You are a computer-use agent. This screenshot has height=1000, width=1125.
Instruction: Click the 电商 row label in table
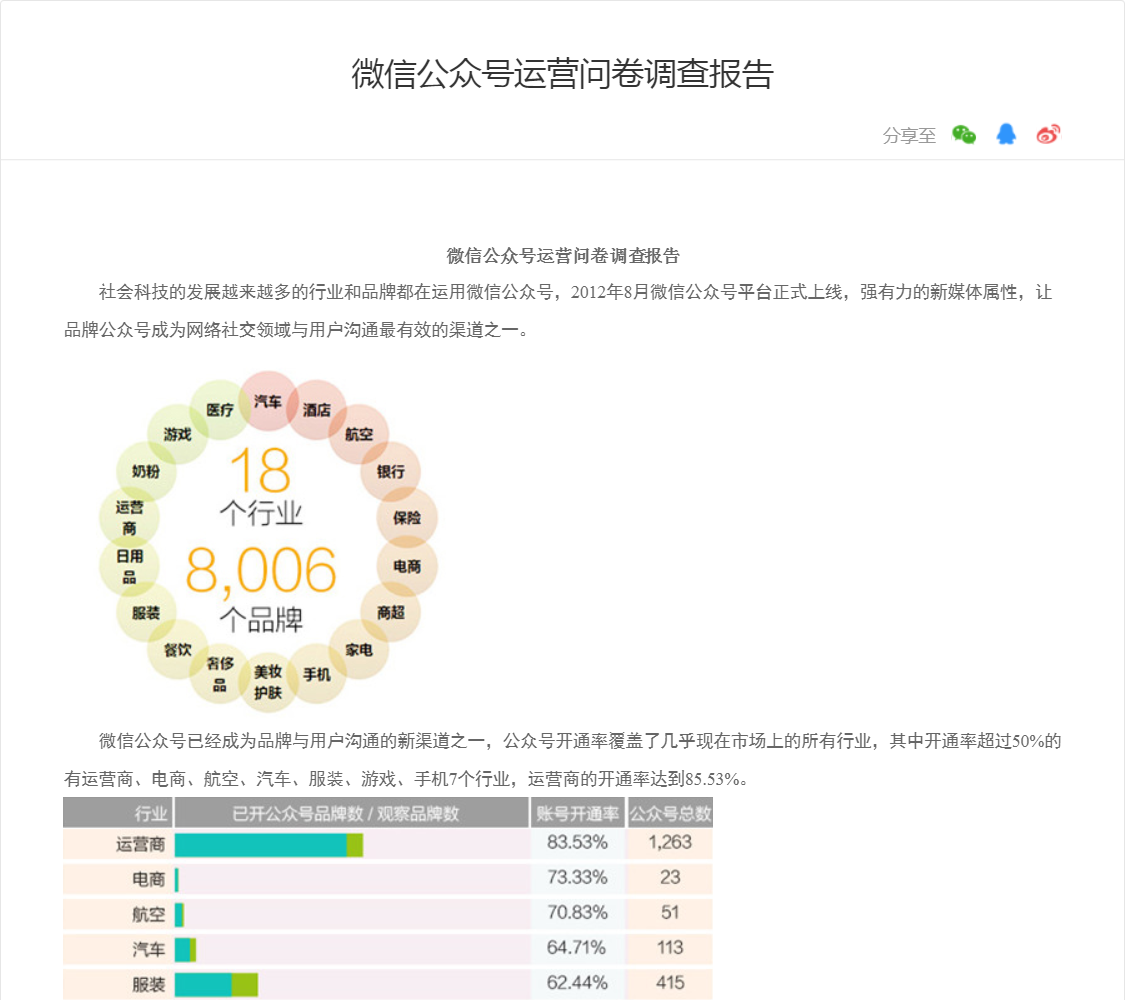[x=149, y=879]
